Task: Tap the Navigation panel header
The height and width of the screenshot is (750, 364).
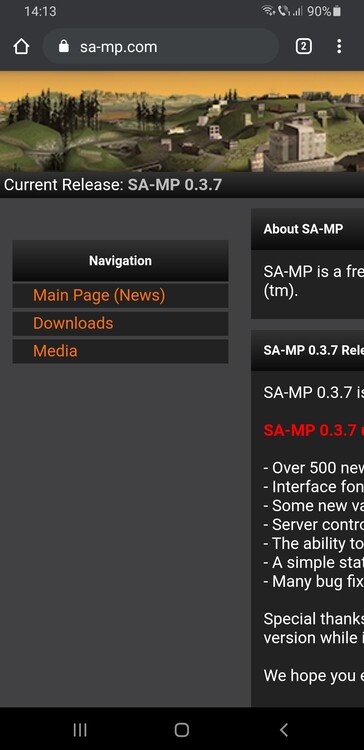Action: tap(120, 261)
